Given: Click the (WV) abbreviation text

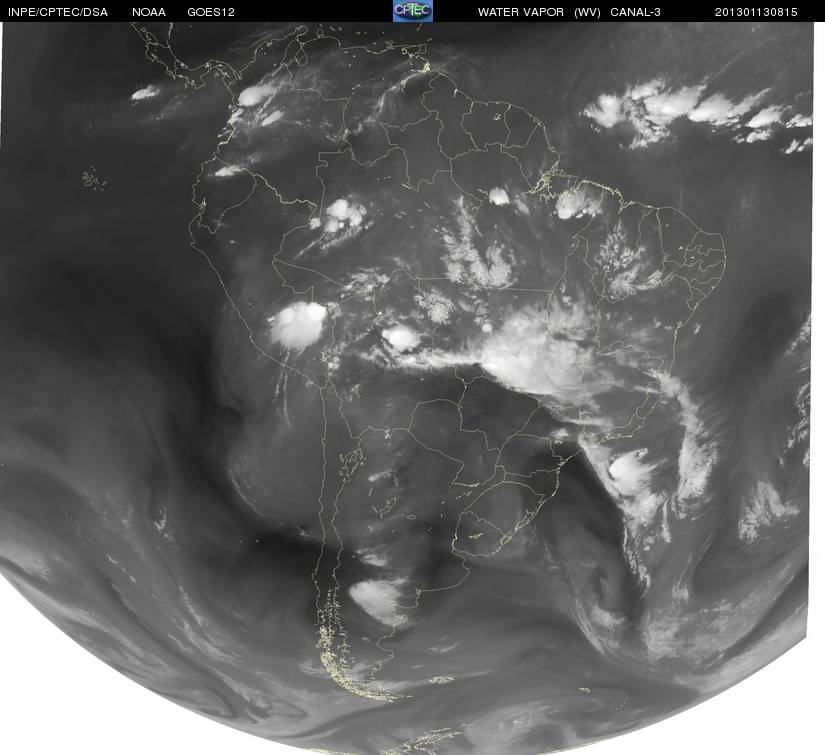Looking at the screenshot, I should pos(587,12).
